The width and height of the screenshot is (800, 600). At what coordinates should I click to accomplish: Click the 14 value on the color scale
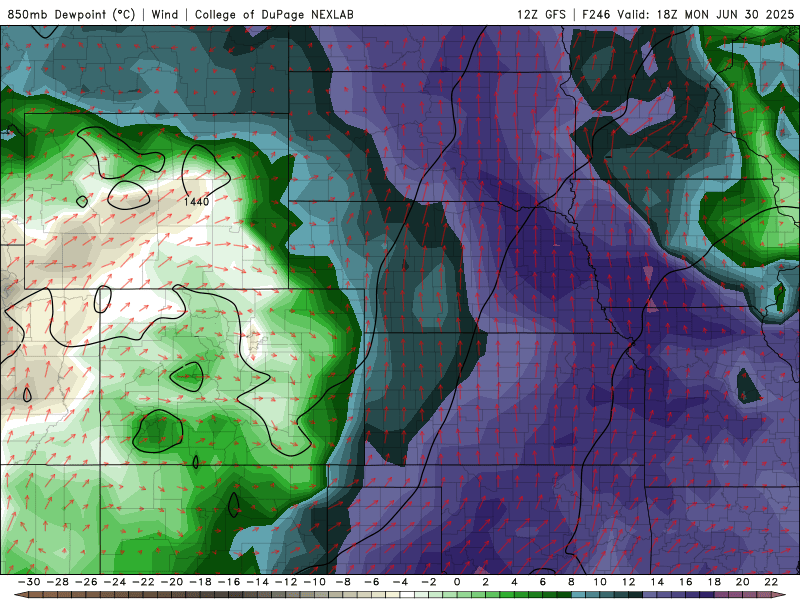tap(657, 582)
